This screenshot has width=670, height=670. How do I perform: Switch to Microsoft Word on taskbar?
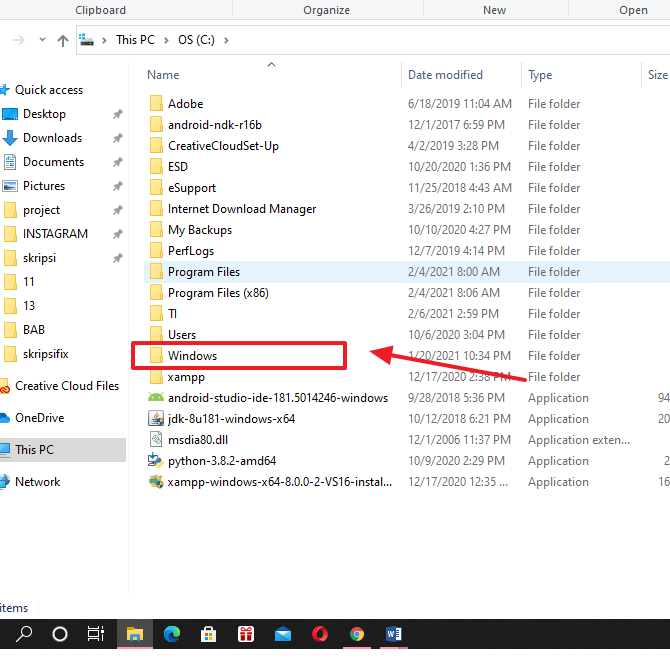[x=394, y=634]
